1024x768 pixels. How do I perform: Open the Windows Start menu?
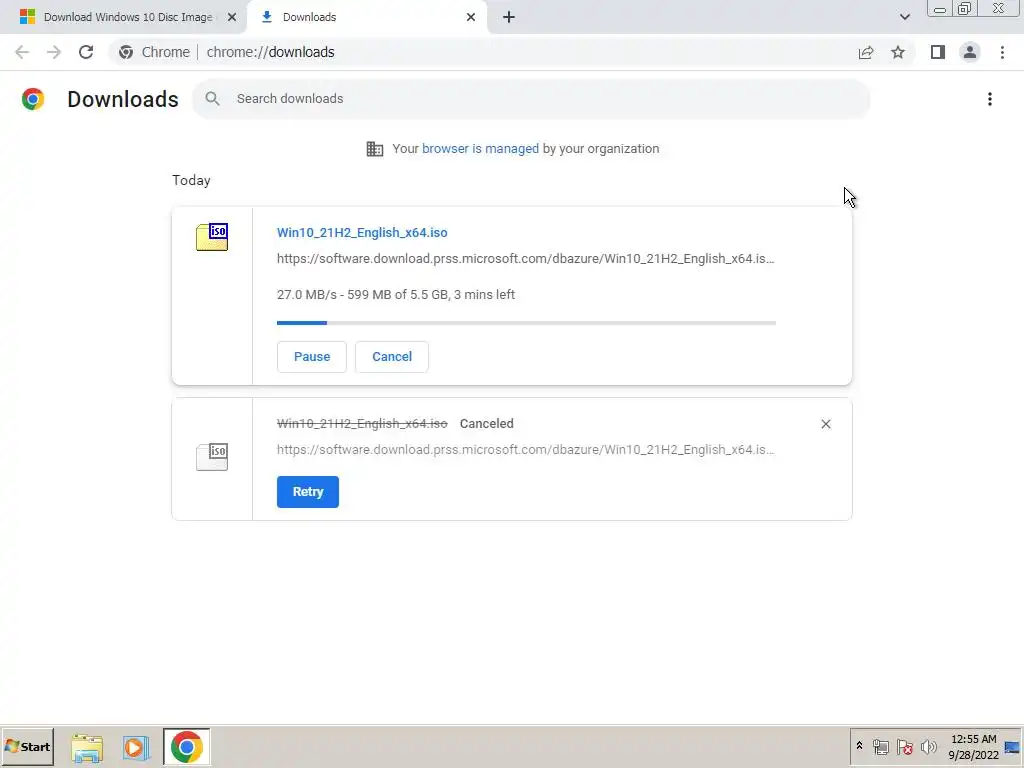click(27, 746)
